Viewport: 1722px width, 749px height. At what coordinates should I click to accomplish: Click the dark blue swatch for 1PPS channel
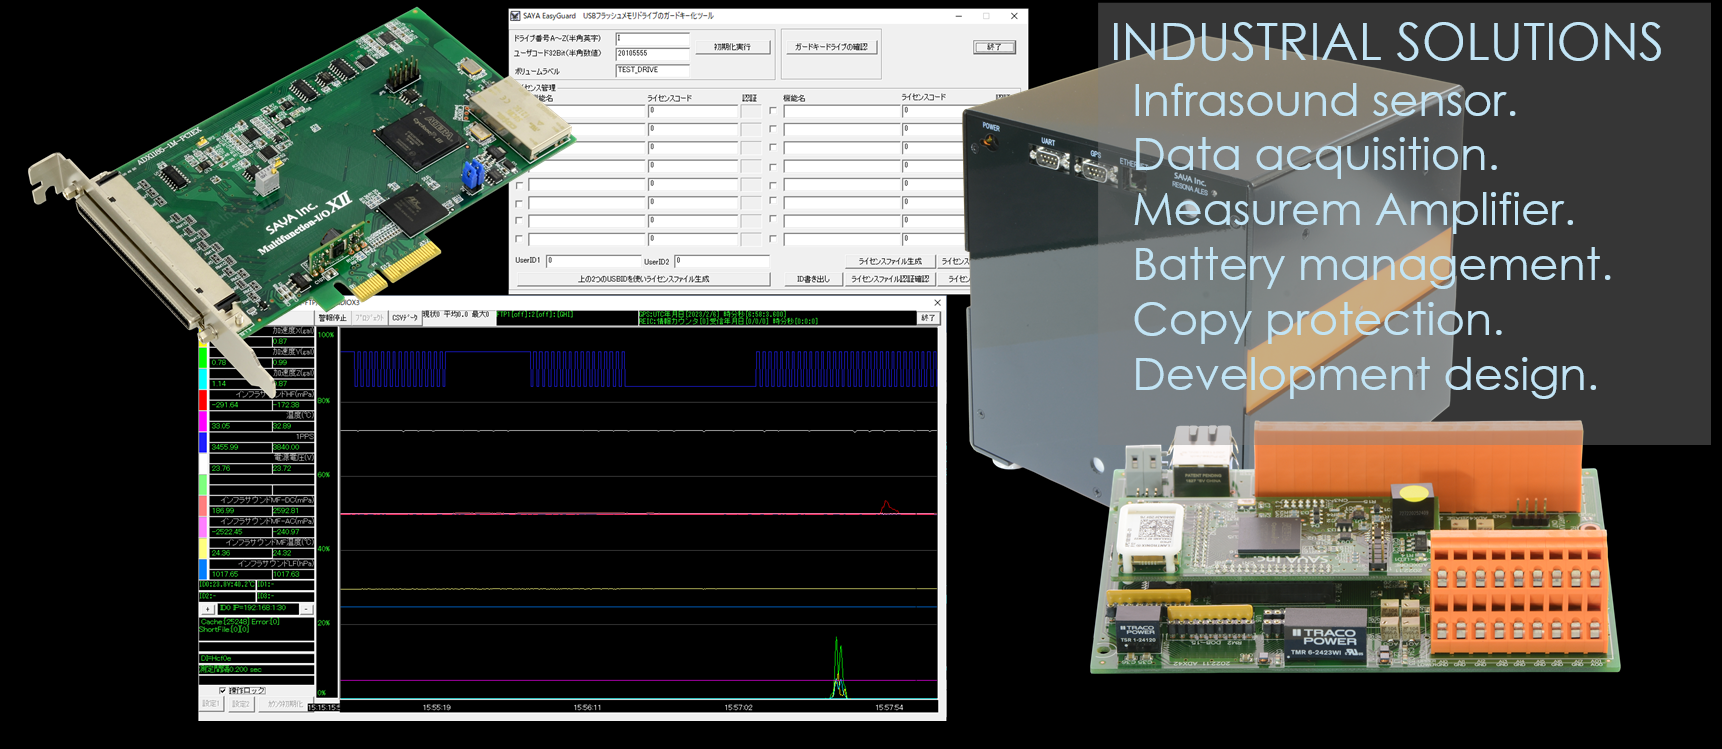204,442
